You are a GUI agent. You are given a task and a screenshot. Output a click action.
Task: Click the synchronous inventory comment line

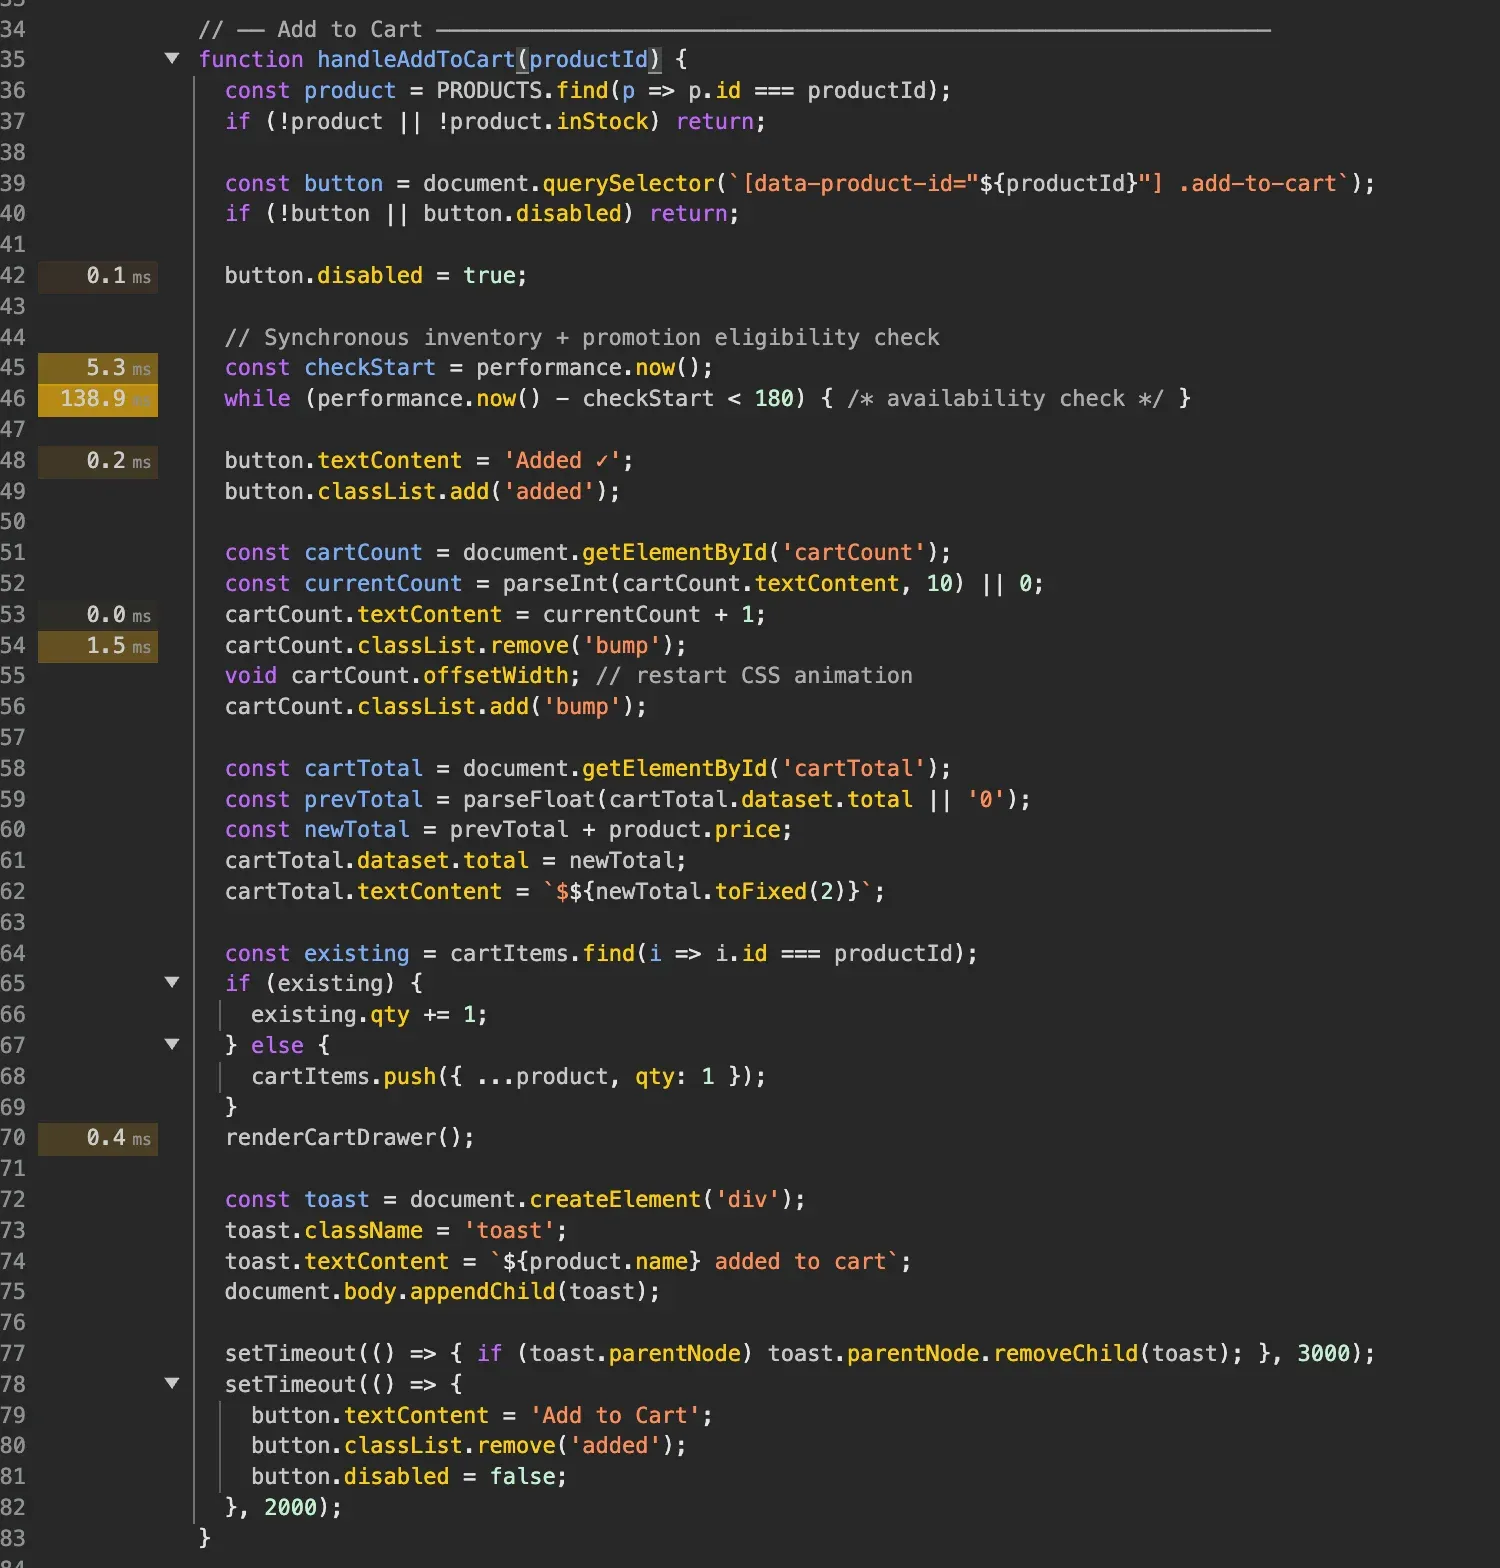point(582,338)
